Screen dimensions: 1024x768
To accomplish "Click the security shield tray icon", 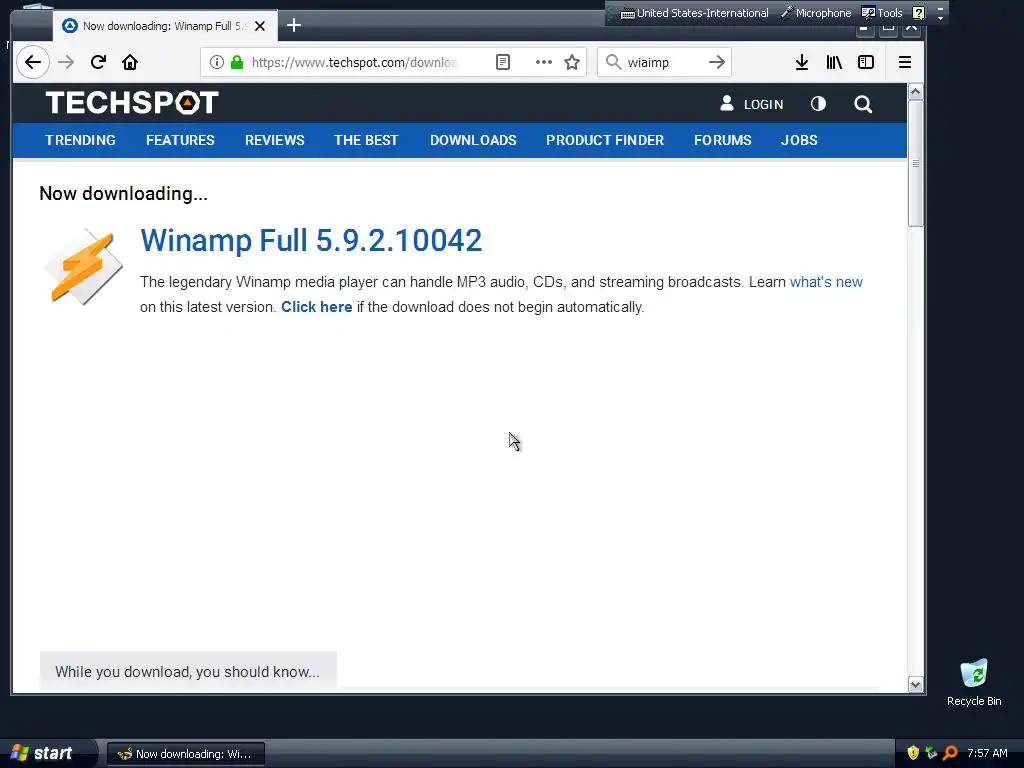I will click(913, 753).
